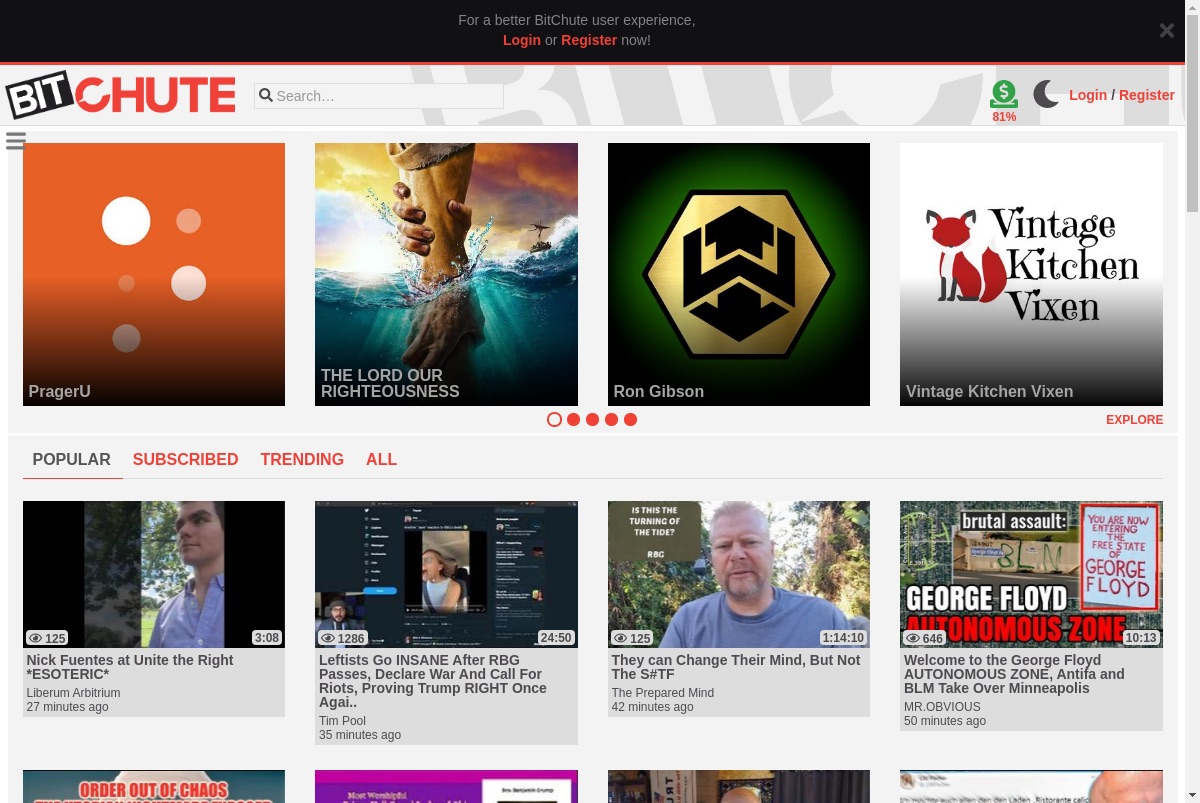
Task: Click '27 minutes ago' timestamp
Action: pyautogui.click(x=67, y=707)
